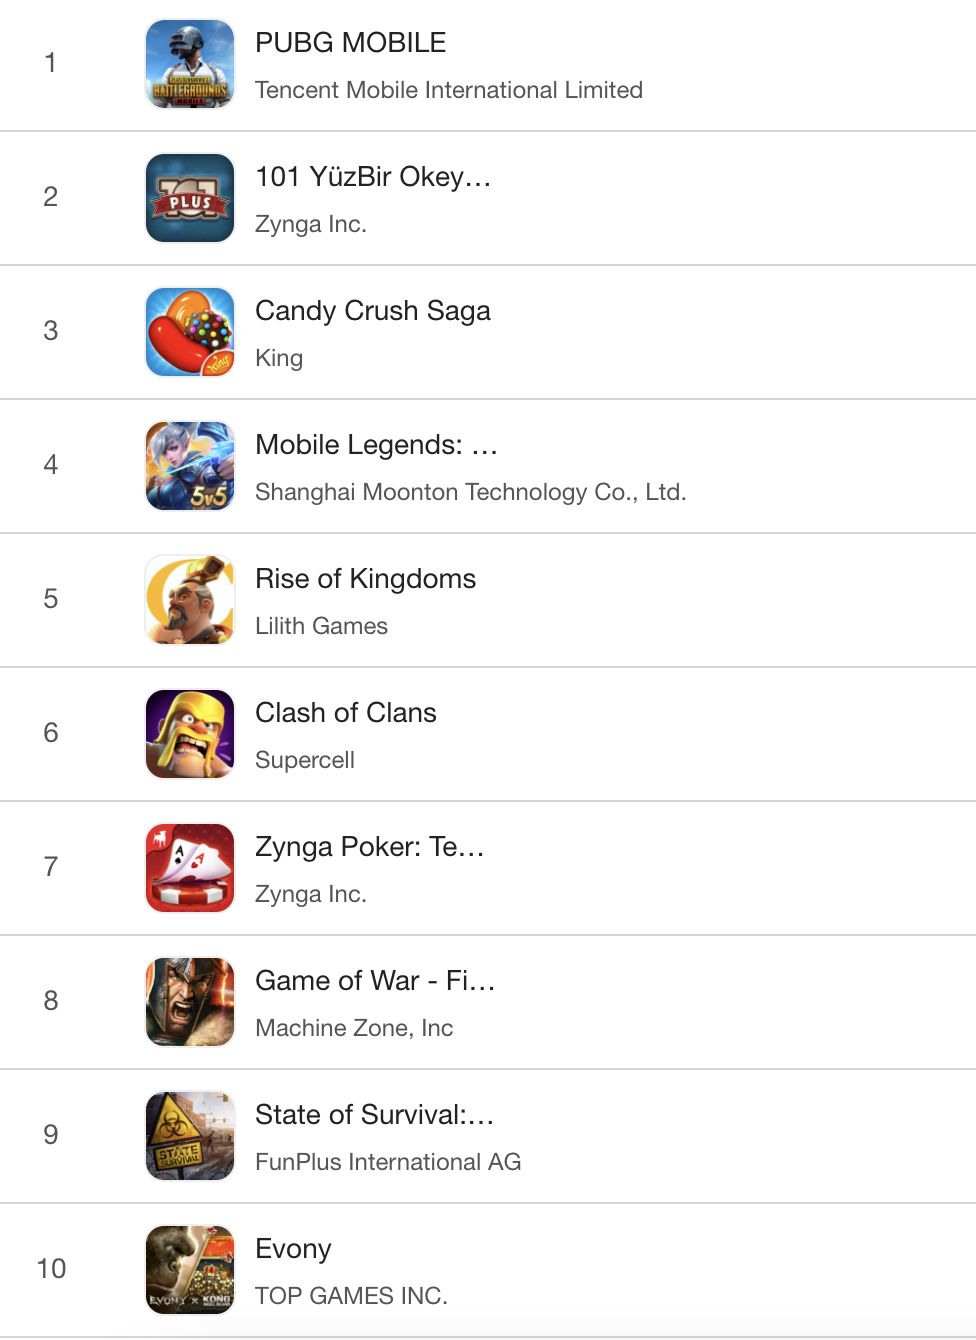
Task: Open the Zynga Poker app icon
Action: 190,868
